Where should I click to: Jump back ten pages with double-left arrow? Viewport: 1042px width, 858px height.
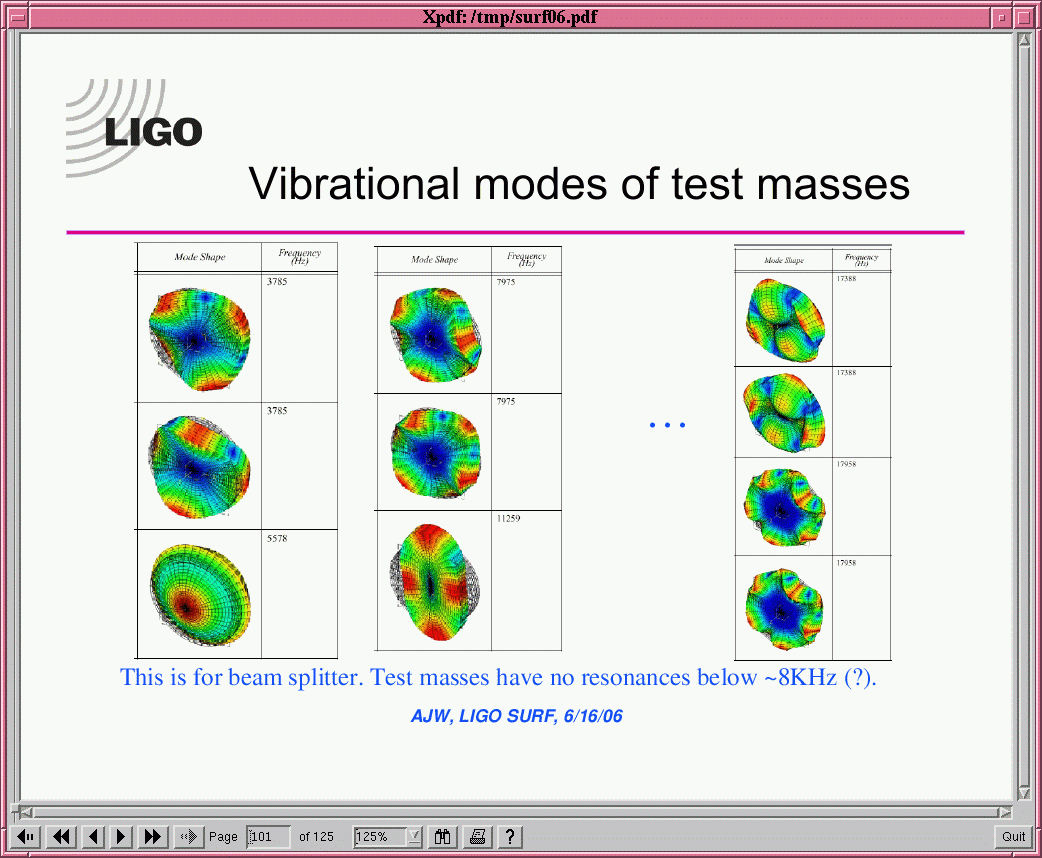pyautogui.click(x=61, y=836)
